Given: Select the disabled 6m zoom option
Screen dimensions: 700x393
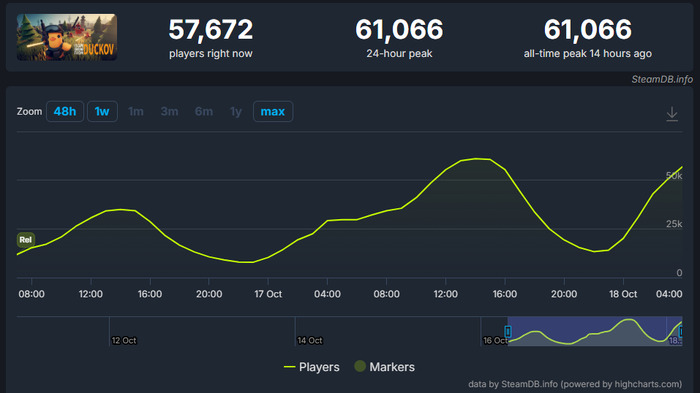Looking at the screenshot, I should coord(204,111).
